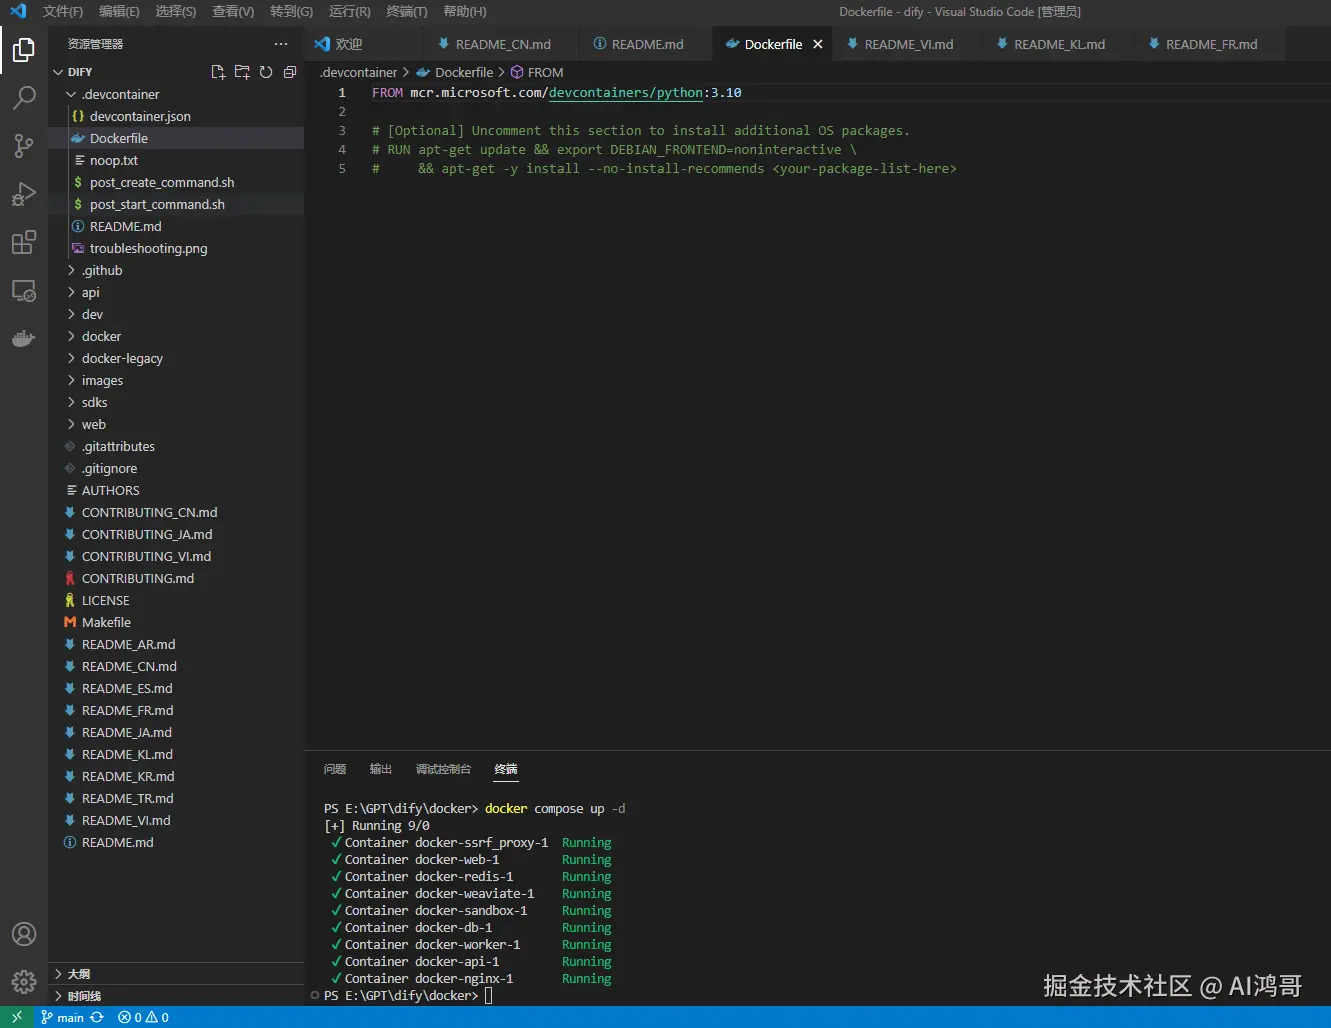Viewport: 1331px width, 1028px height.
Task: Open the 查看(V) menu
Action: (233, 11)
